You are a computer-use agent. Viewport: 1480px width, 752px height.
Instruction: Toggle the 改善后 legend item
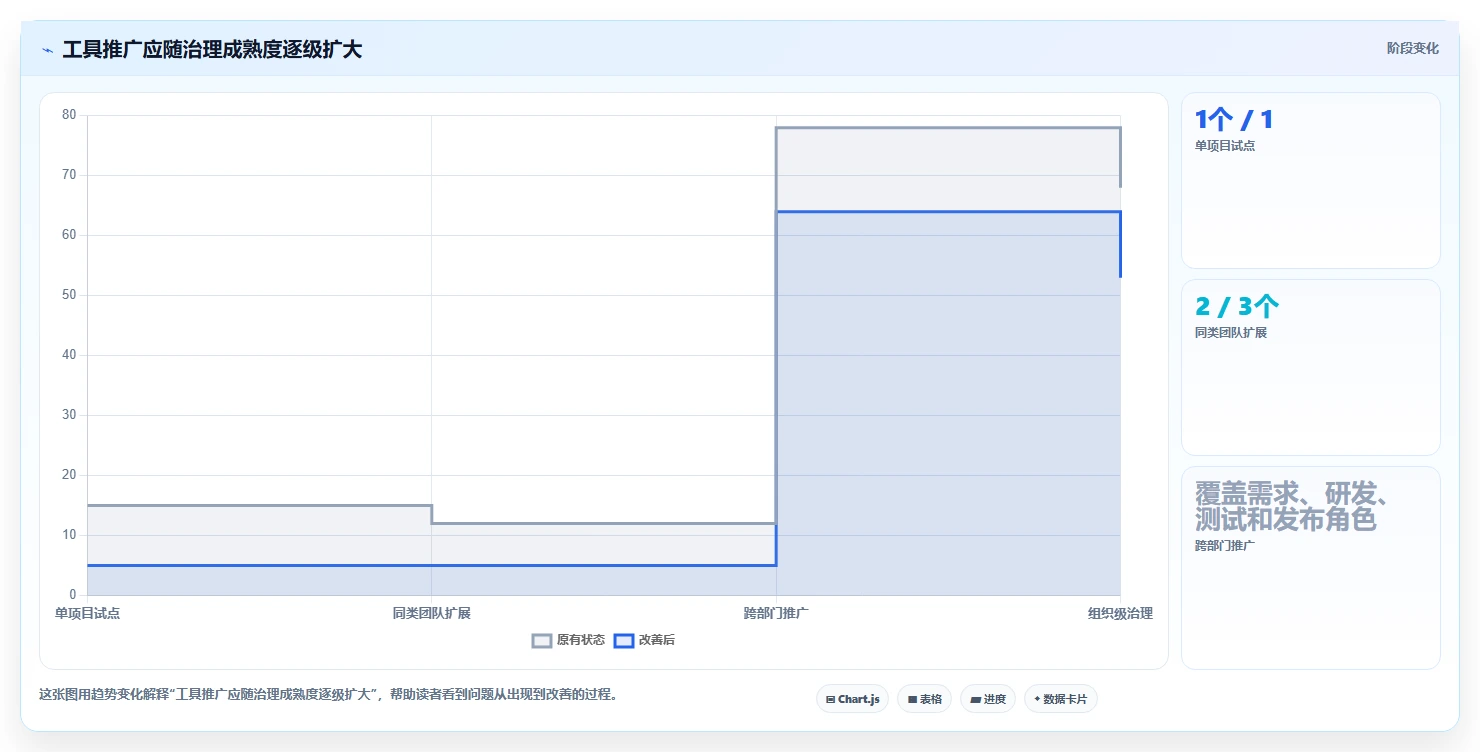[644, 640]
